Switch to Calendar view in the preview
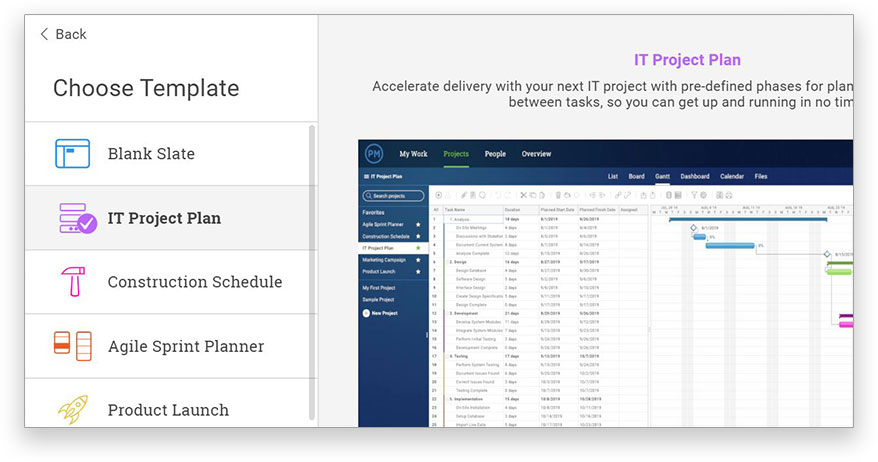Image resolution: width=878 pixels, height=462 pixels. coord(732,176)
